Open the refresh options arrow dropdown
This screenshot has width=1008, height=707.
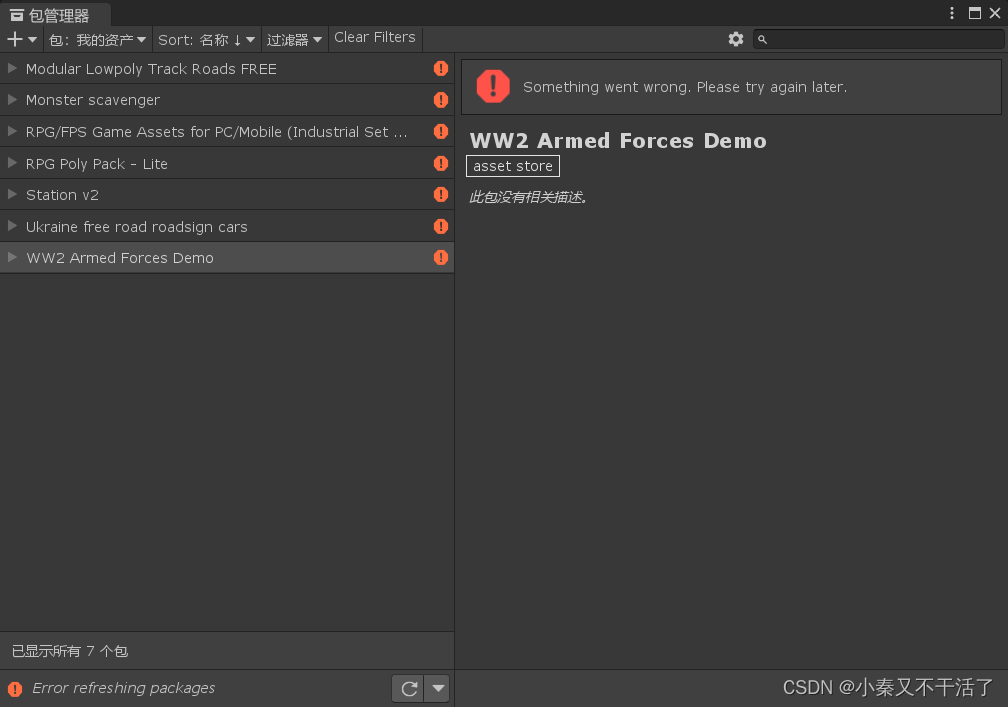437,688
